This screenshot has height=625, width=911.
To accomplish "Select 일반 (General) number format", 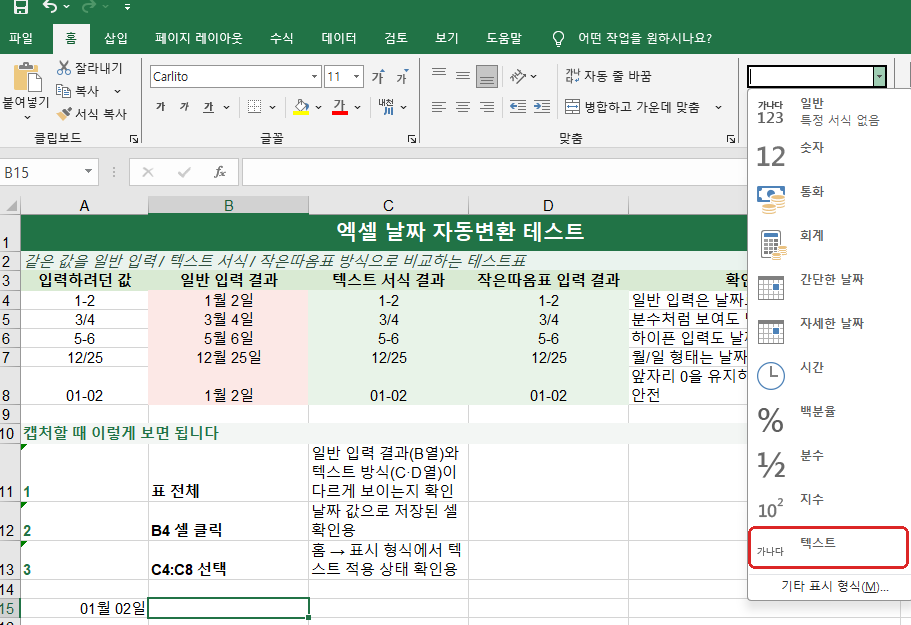I will [828, 112].
